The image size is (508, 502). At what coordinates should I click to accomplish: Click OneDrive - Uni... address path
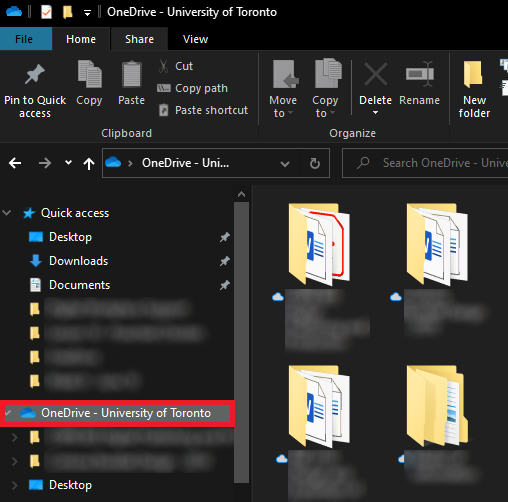click(x=185, y=163)
